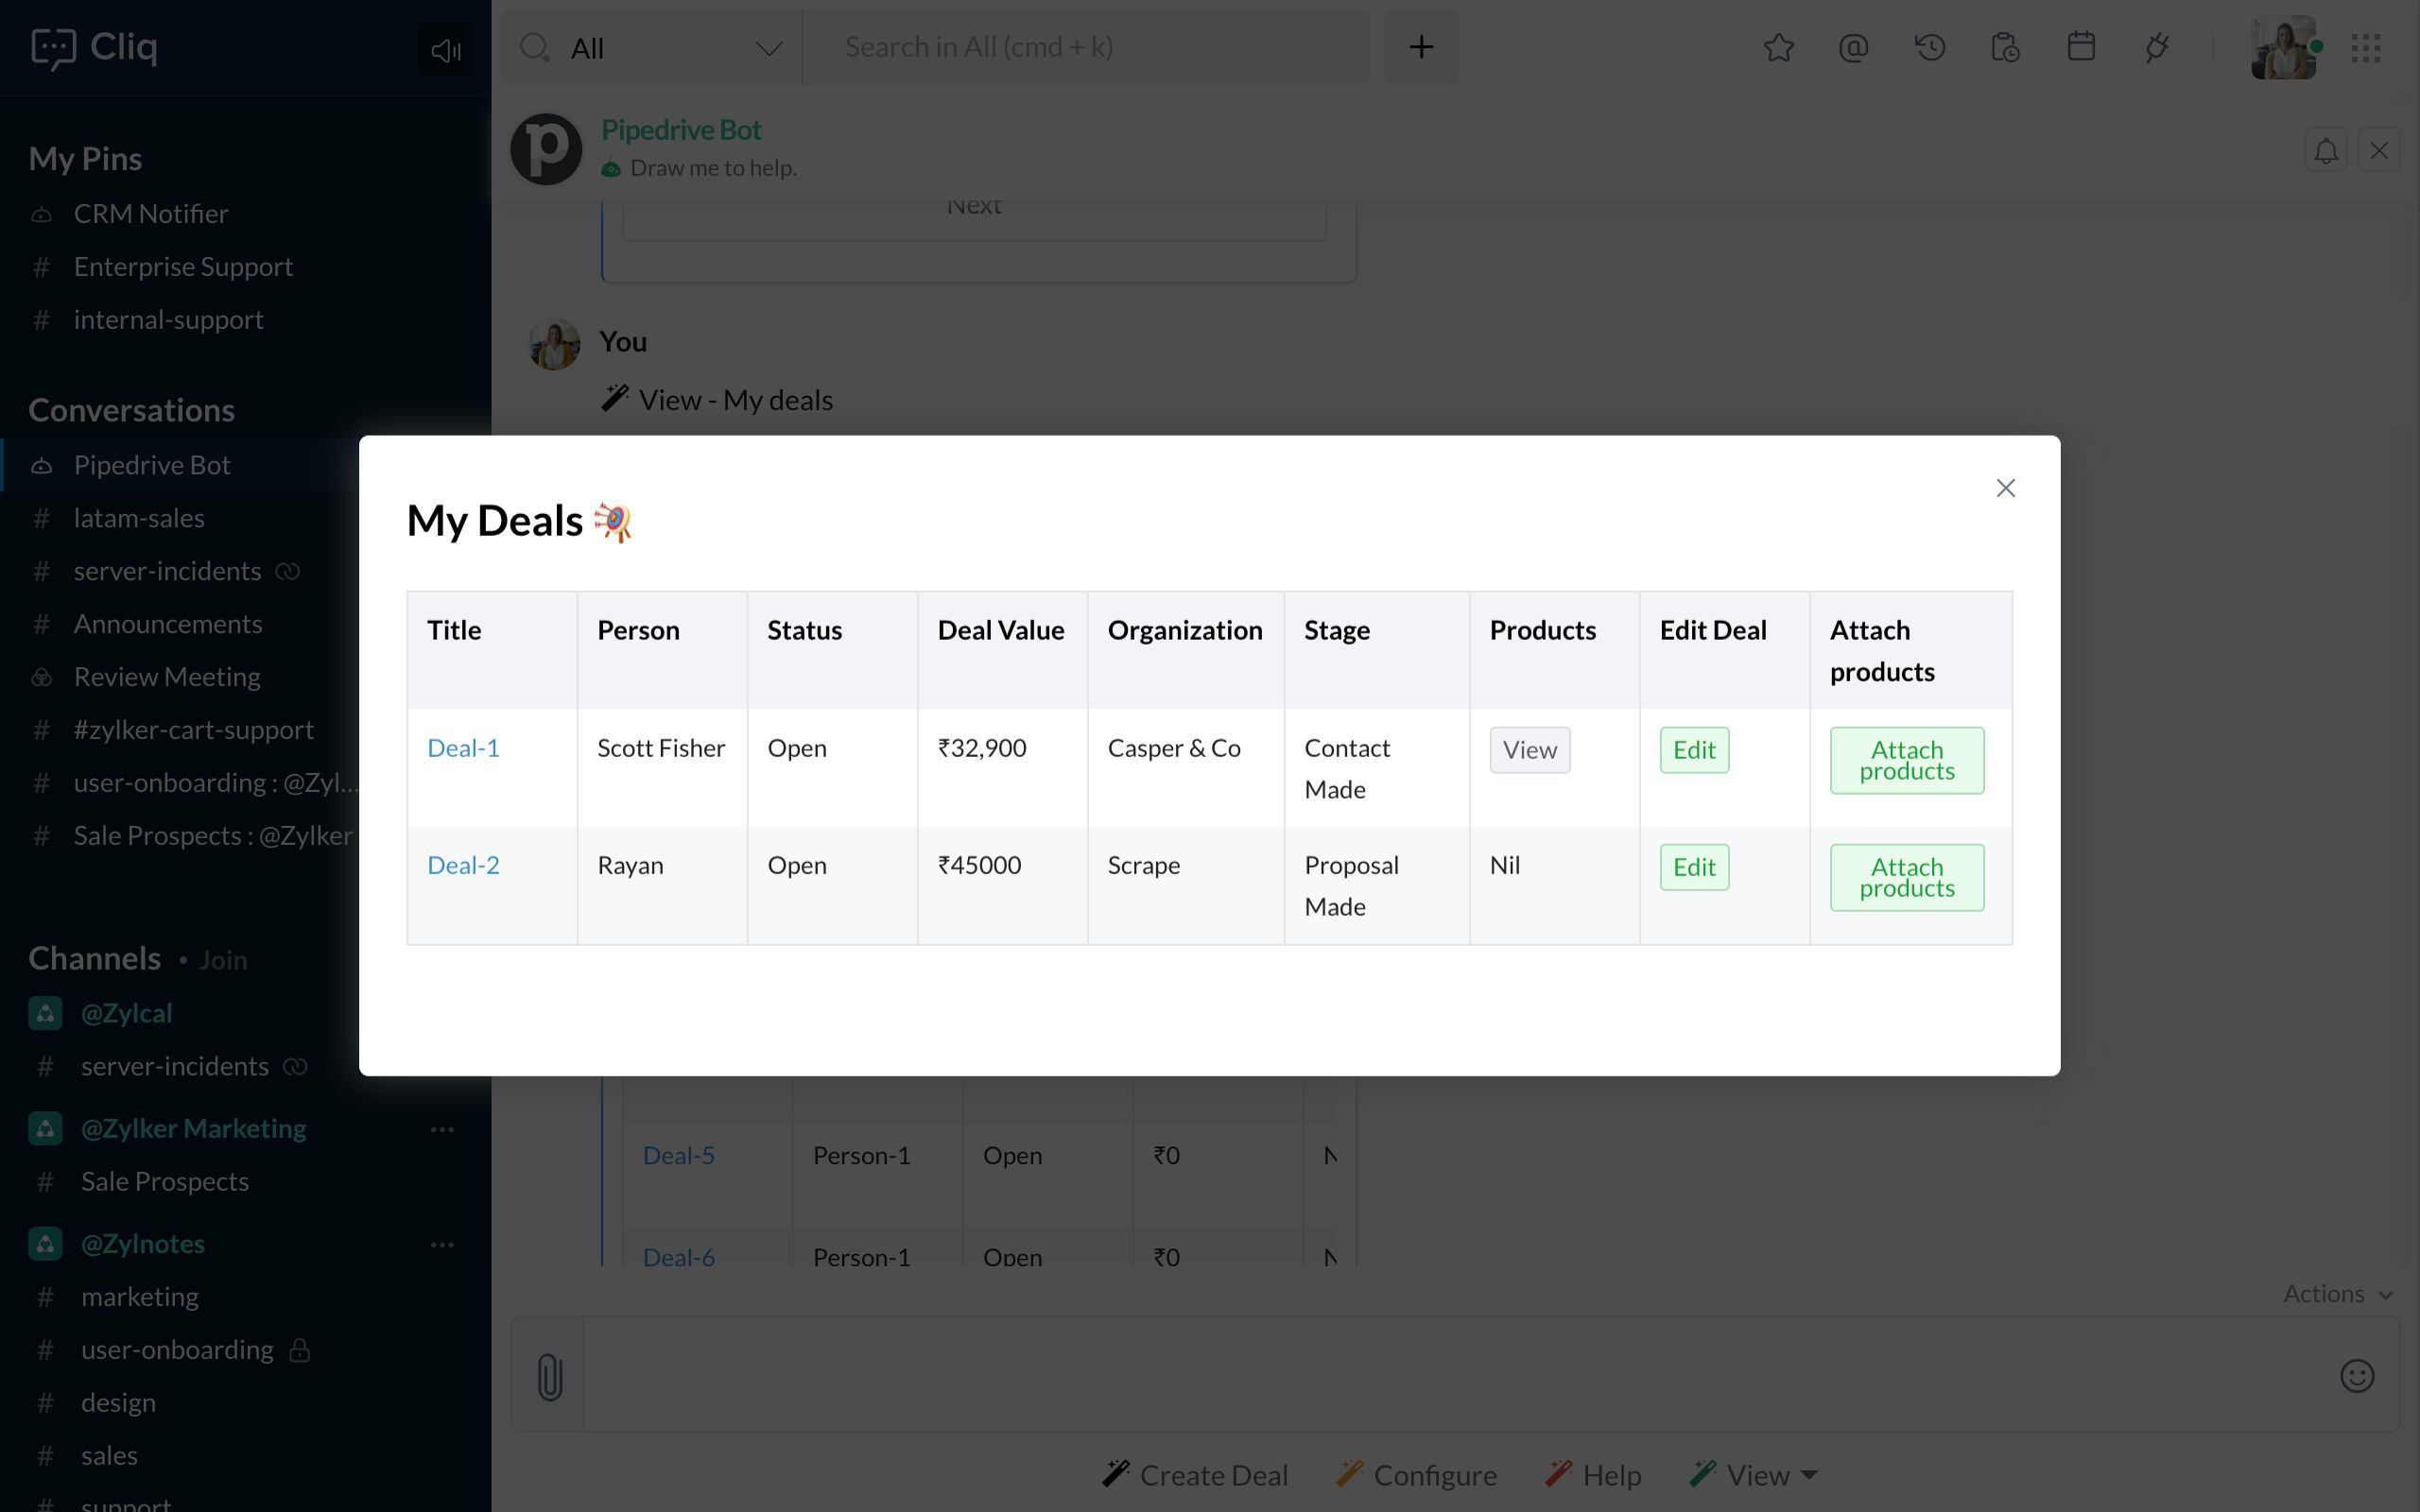Open the apps grid icon
Viewport: 2420px width, 1512px height.
coord(2366,47)
